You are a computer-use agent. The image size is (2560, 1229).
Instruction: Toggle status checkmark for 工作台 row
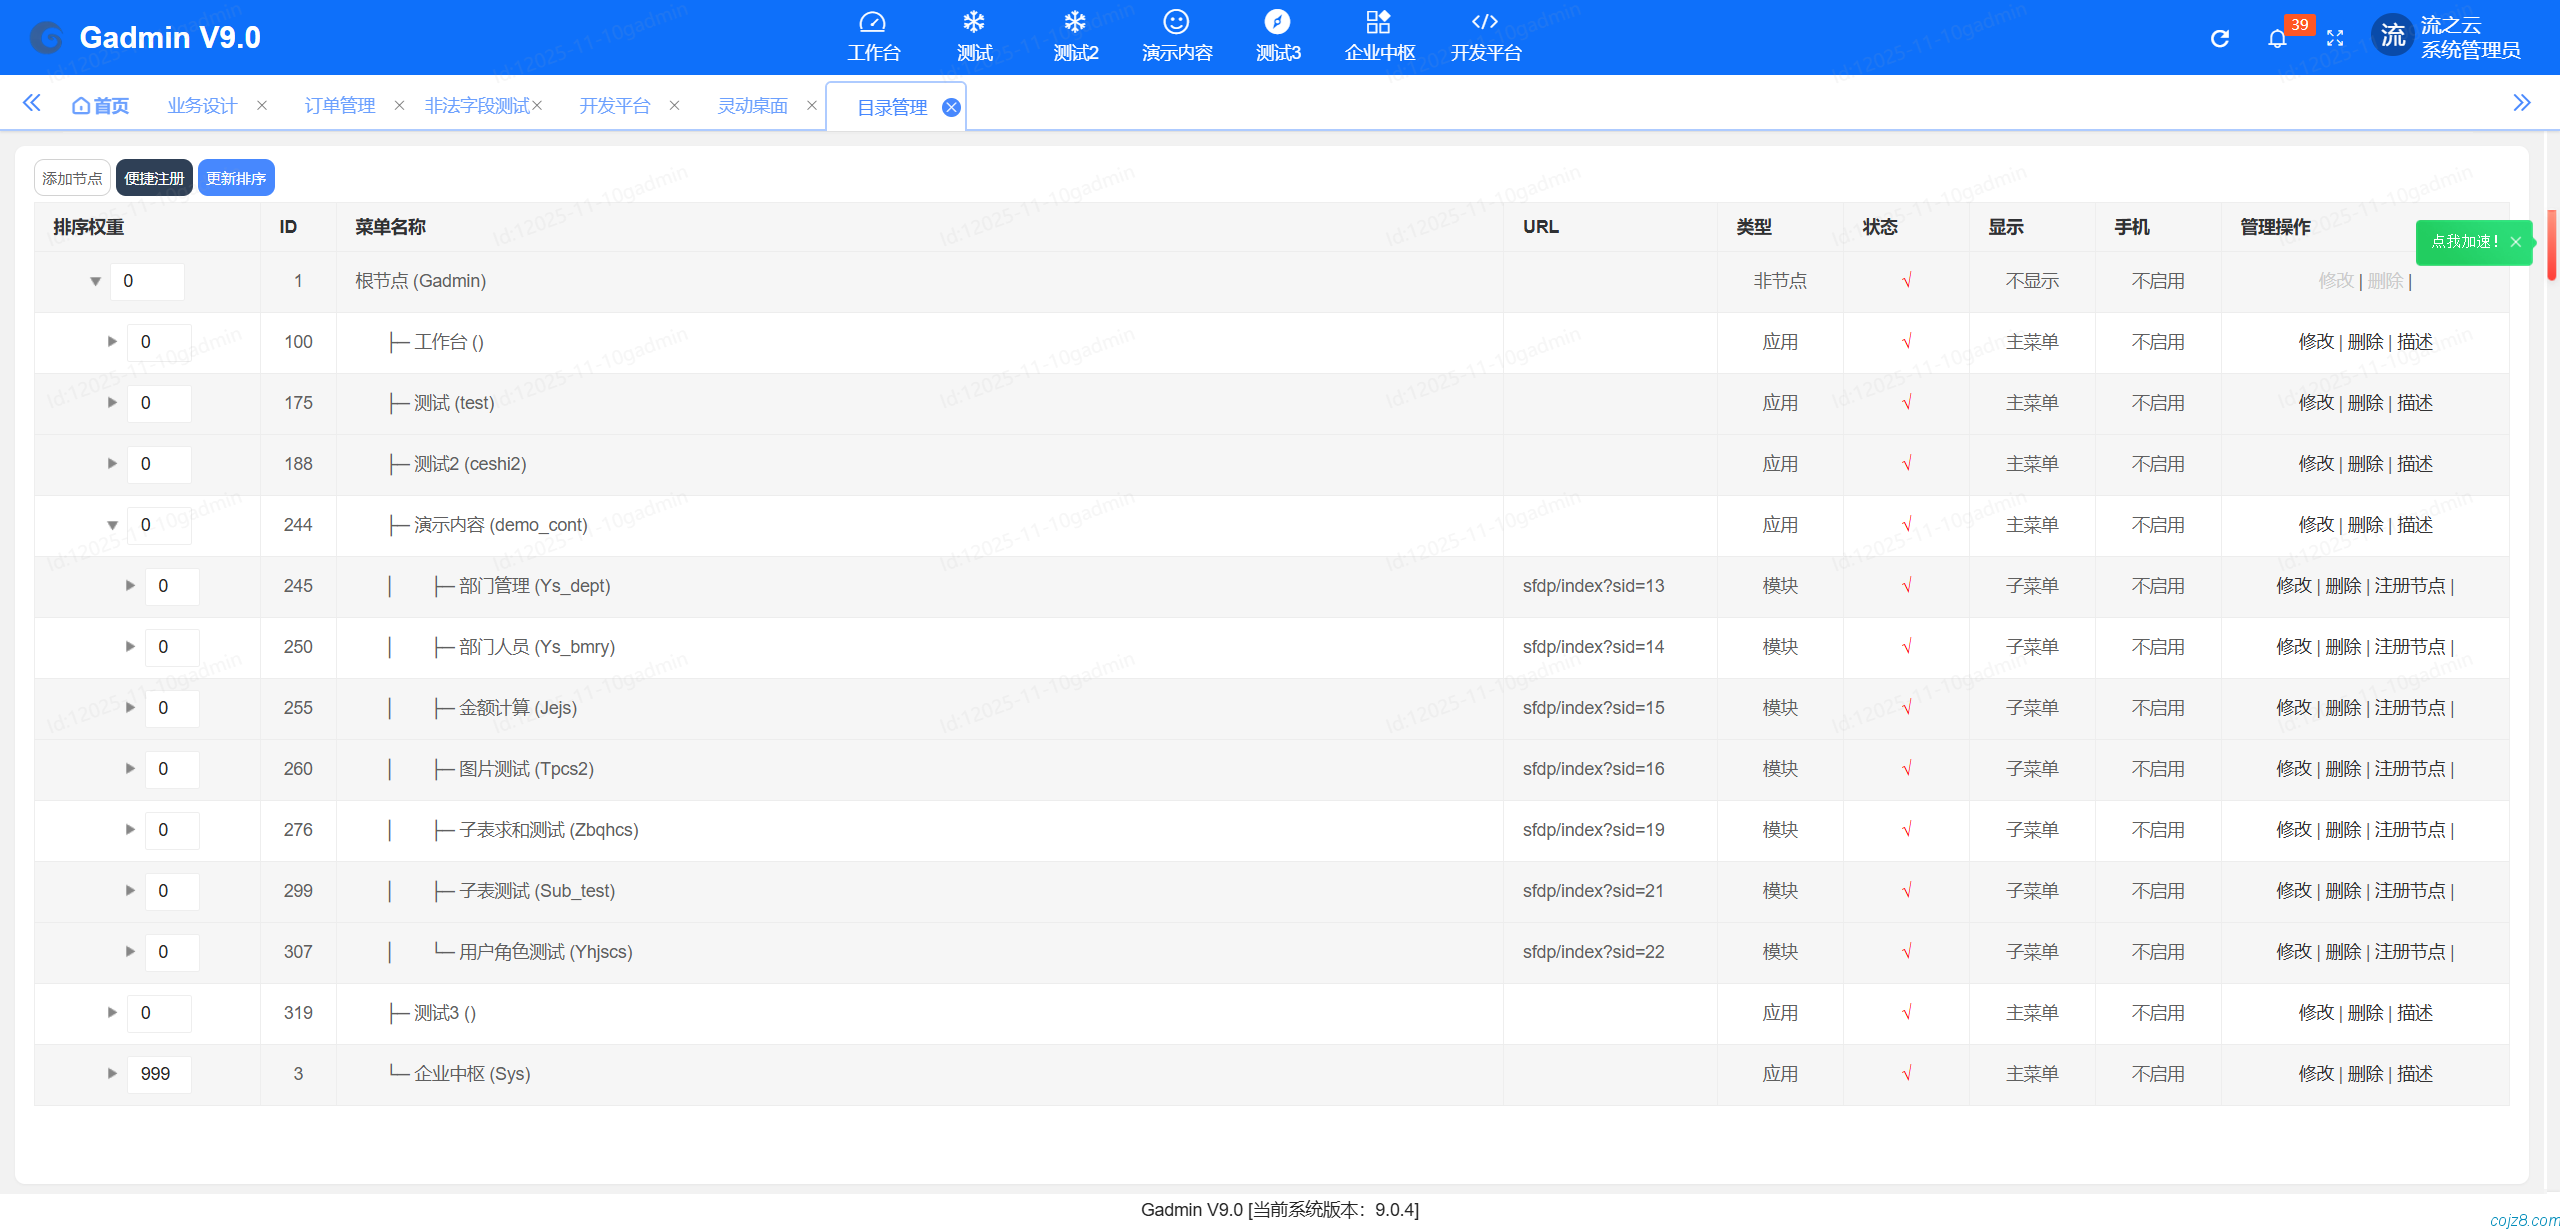pyautogui.click(x=1906, y=342)
